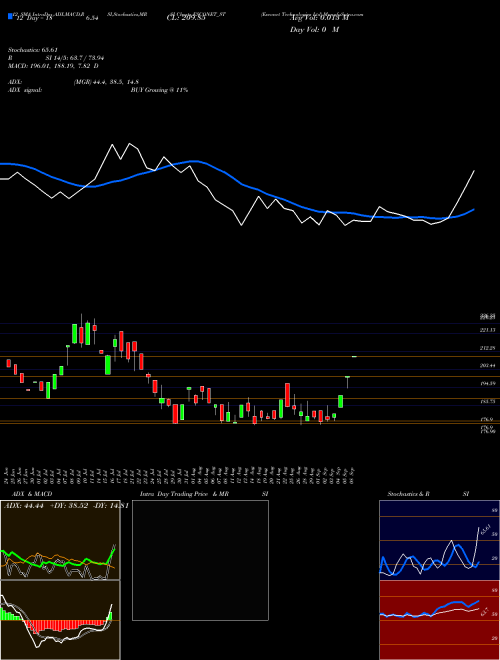Click the '63.61' stochastics value on blue panel

tap(485, 529)
